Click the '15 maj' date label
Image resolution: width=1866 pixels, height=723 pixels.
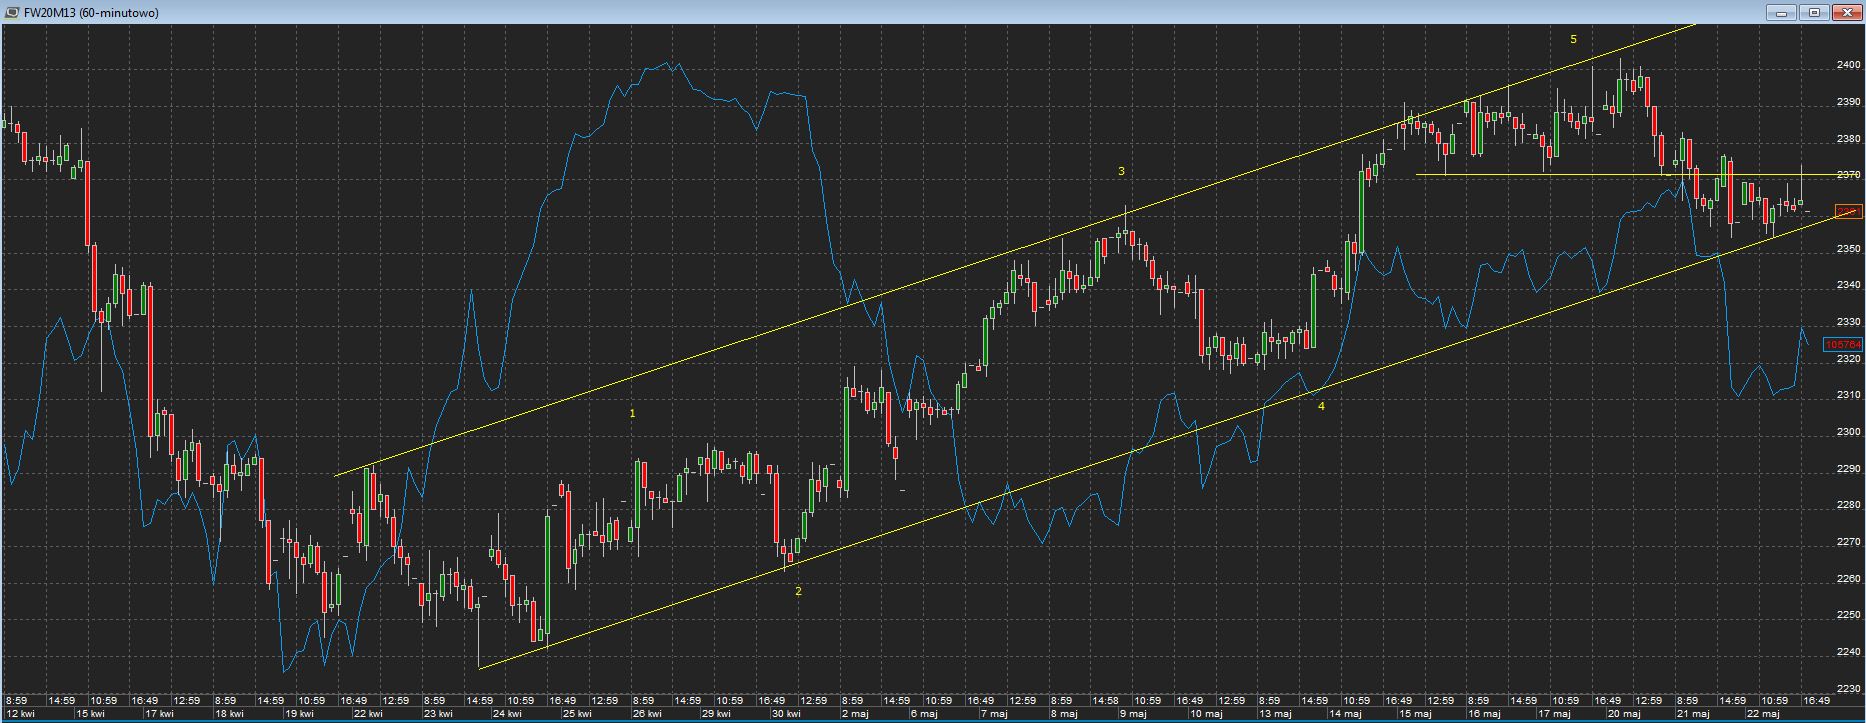pos(1414,714)
